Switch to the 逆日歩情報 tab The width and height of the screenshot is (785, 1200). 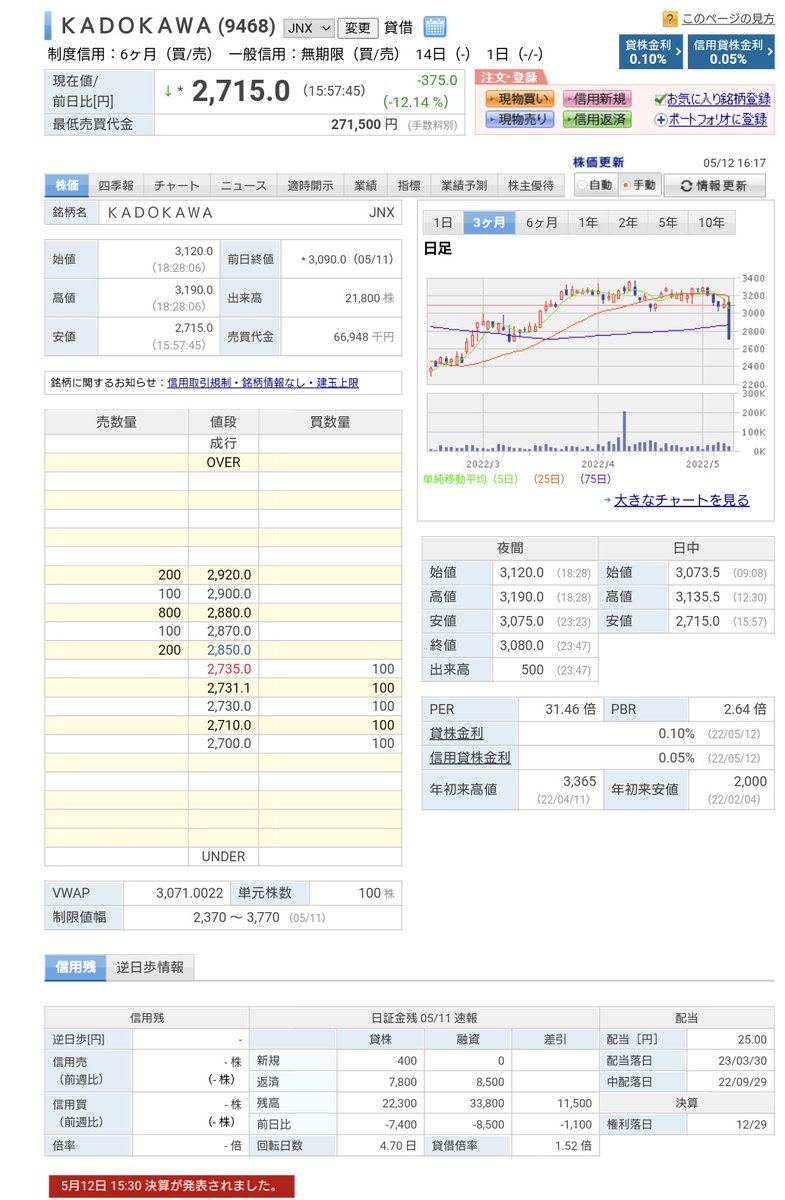coord(150,967)
